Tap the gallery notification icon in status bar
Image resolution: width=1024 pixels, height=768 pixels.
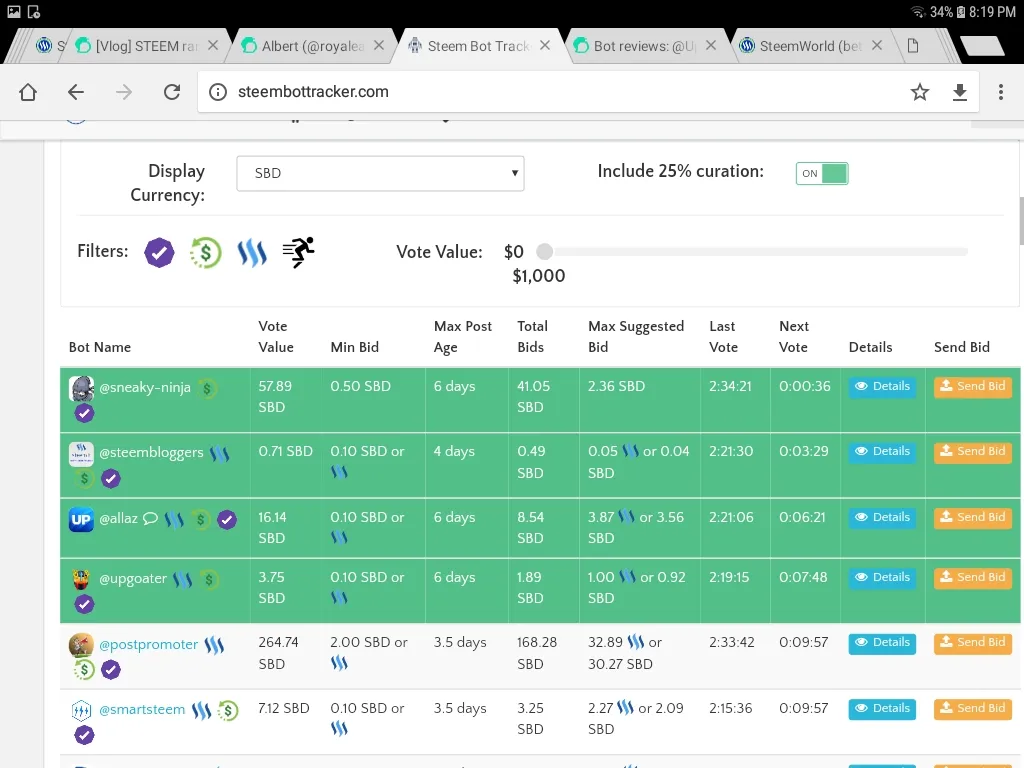pyautogui.click(x=14, y=12)
